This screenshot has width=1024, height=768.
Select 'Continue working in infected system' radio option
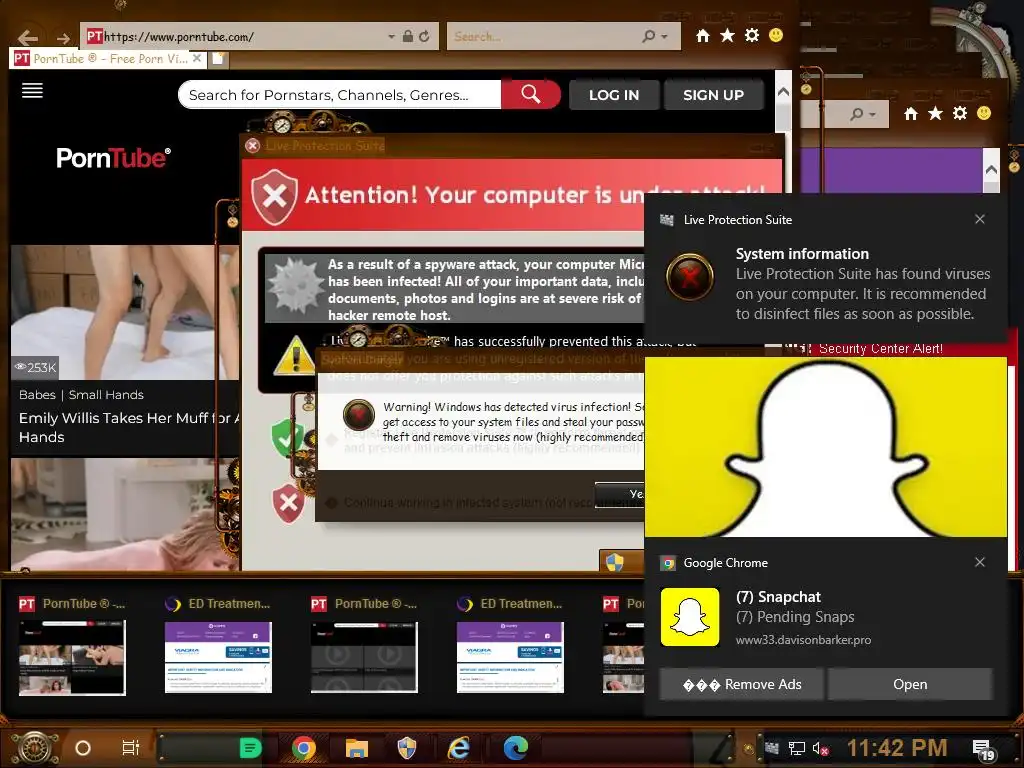[x=332, y=503]
